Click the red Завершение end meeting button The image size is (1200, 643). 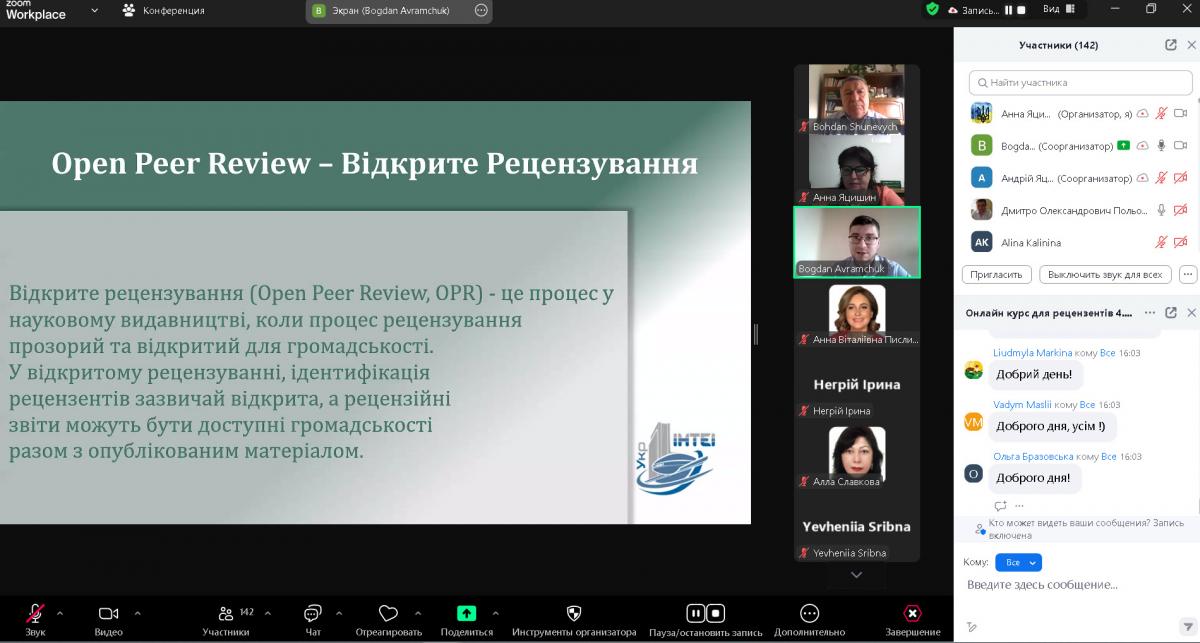pyautogui.click(x=912, y=619)
